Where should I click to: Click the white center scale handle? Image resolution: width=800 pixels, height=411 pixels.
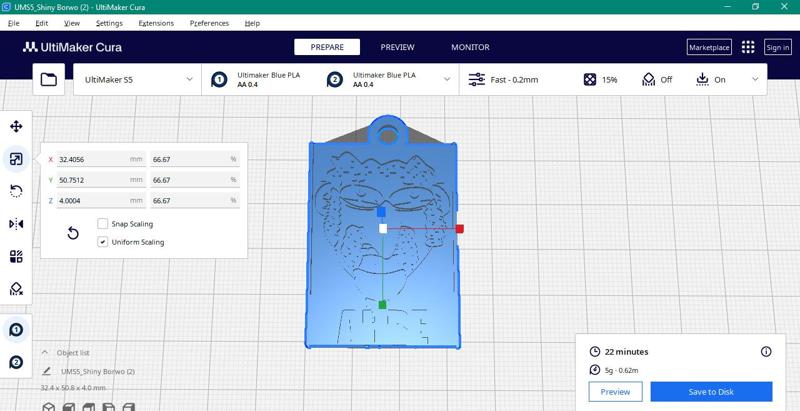tap(383, 228)
